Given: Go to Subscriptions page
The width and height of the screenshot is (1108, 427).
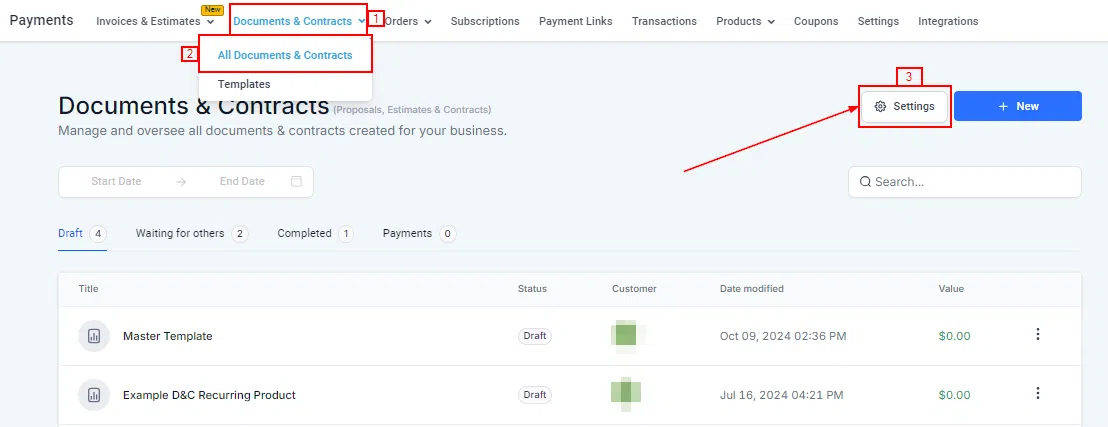Looking at the screenshot, I should [485, 21].
